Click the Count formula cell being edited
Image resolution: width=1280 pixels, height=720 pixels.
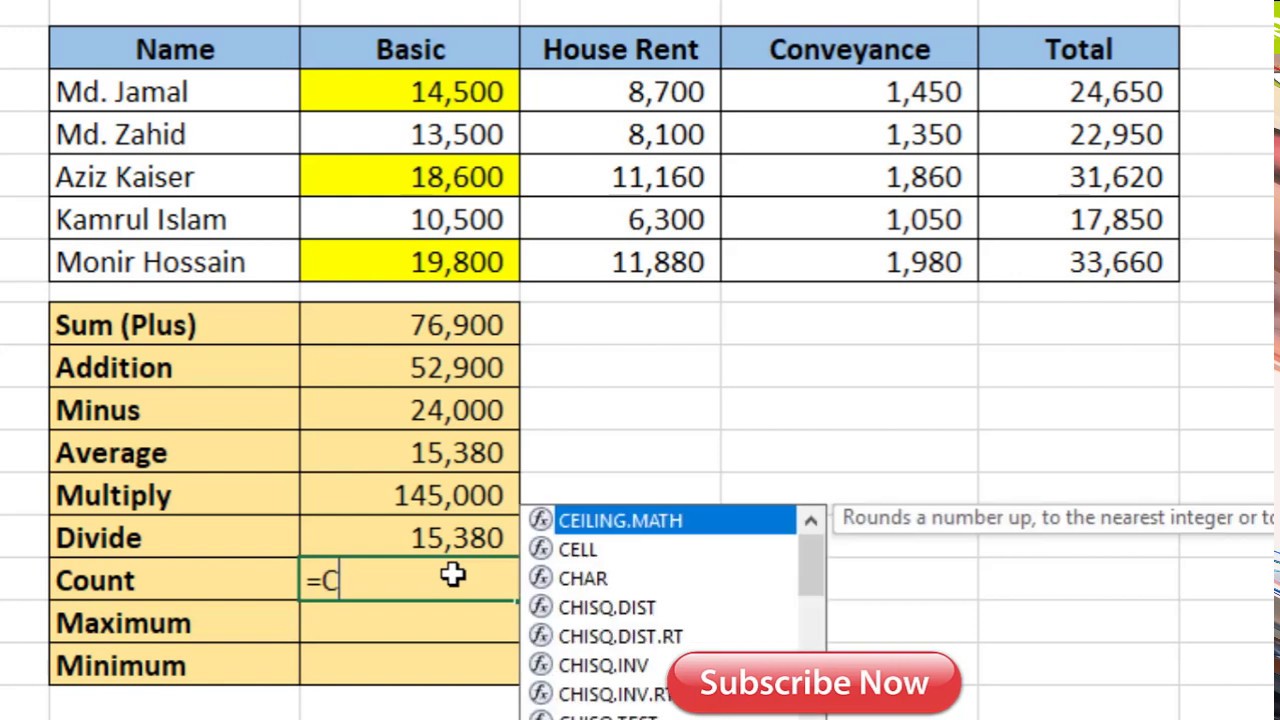pos(410,580)
